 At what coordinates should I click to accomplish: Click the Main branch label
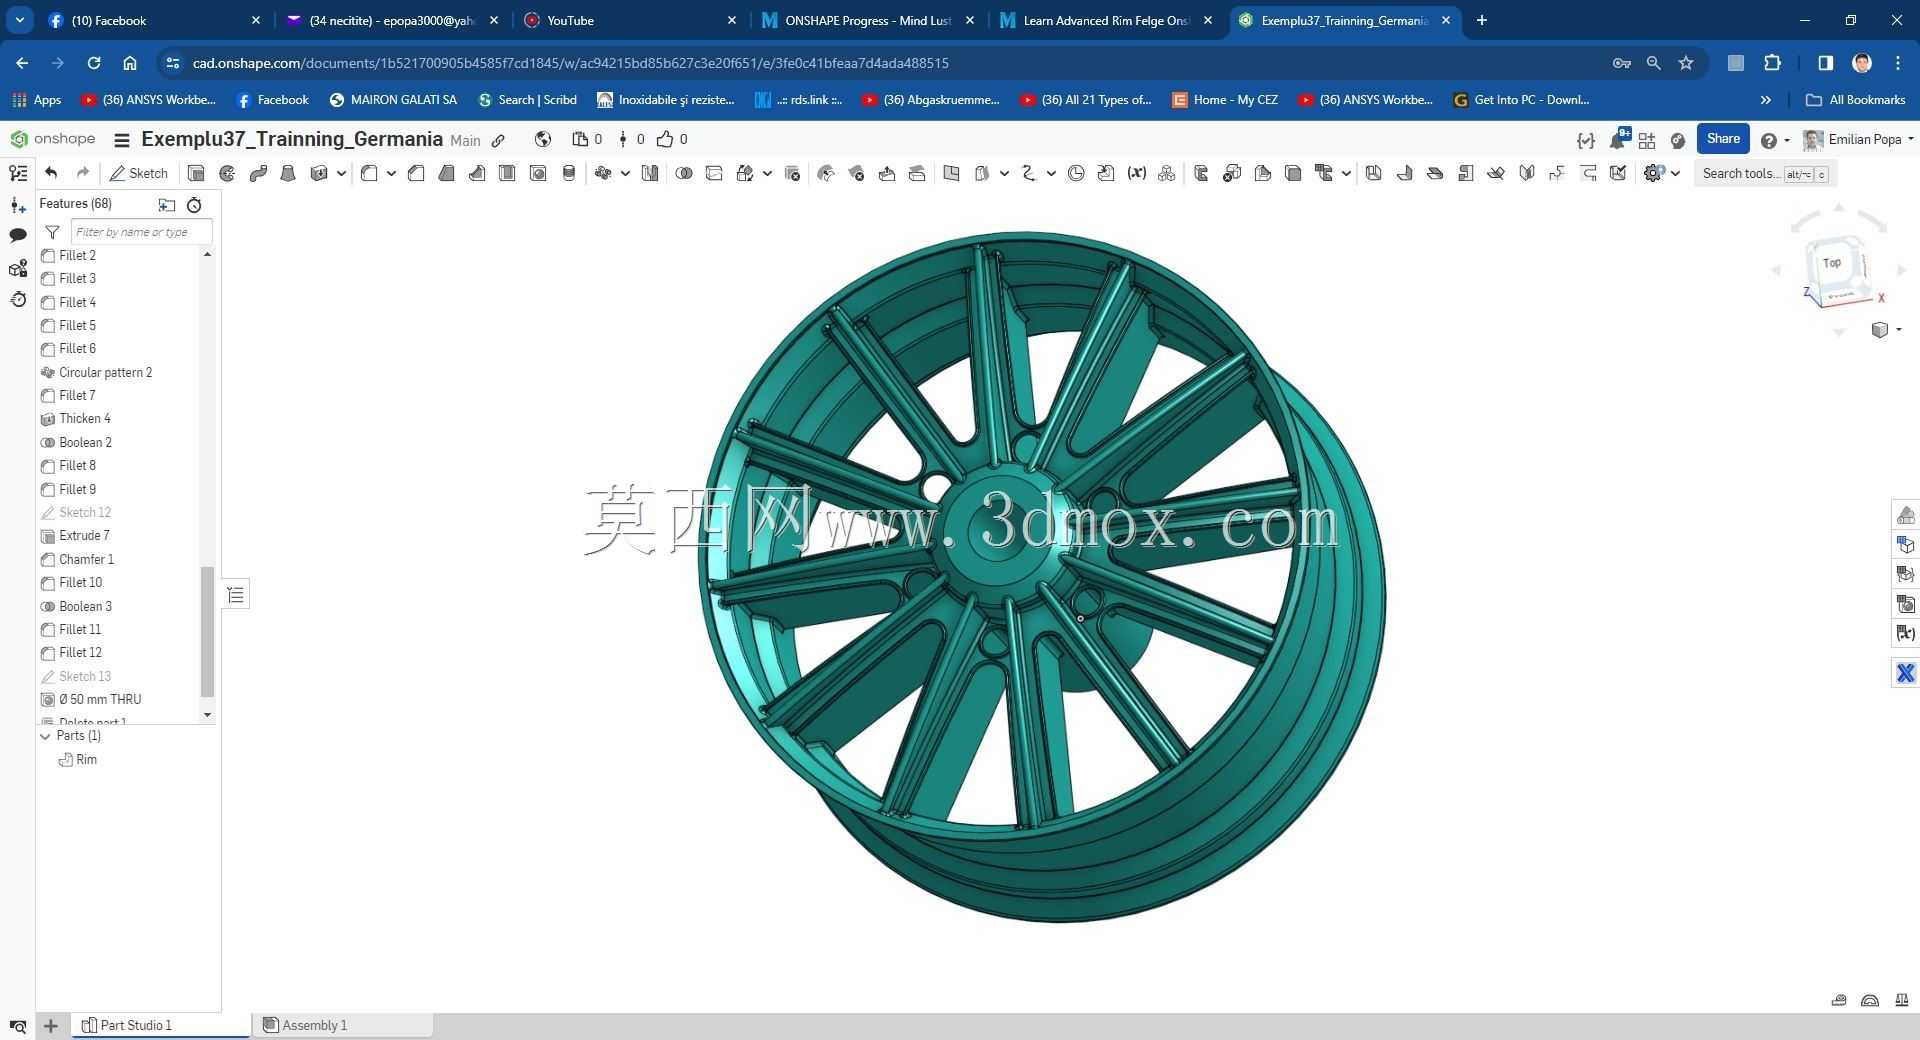coord(465,141)
